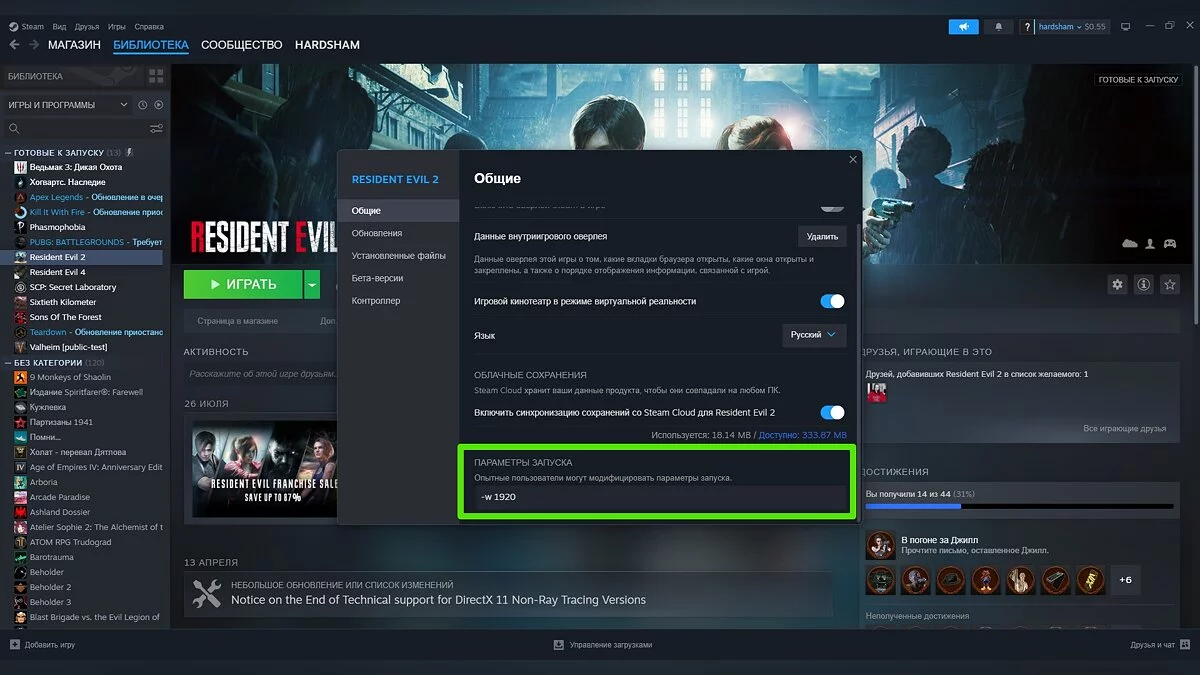Close the properties dialog
This screenshot has height=675, width=1200.
click(853, 159)
